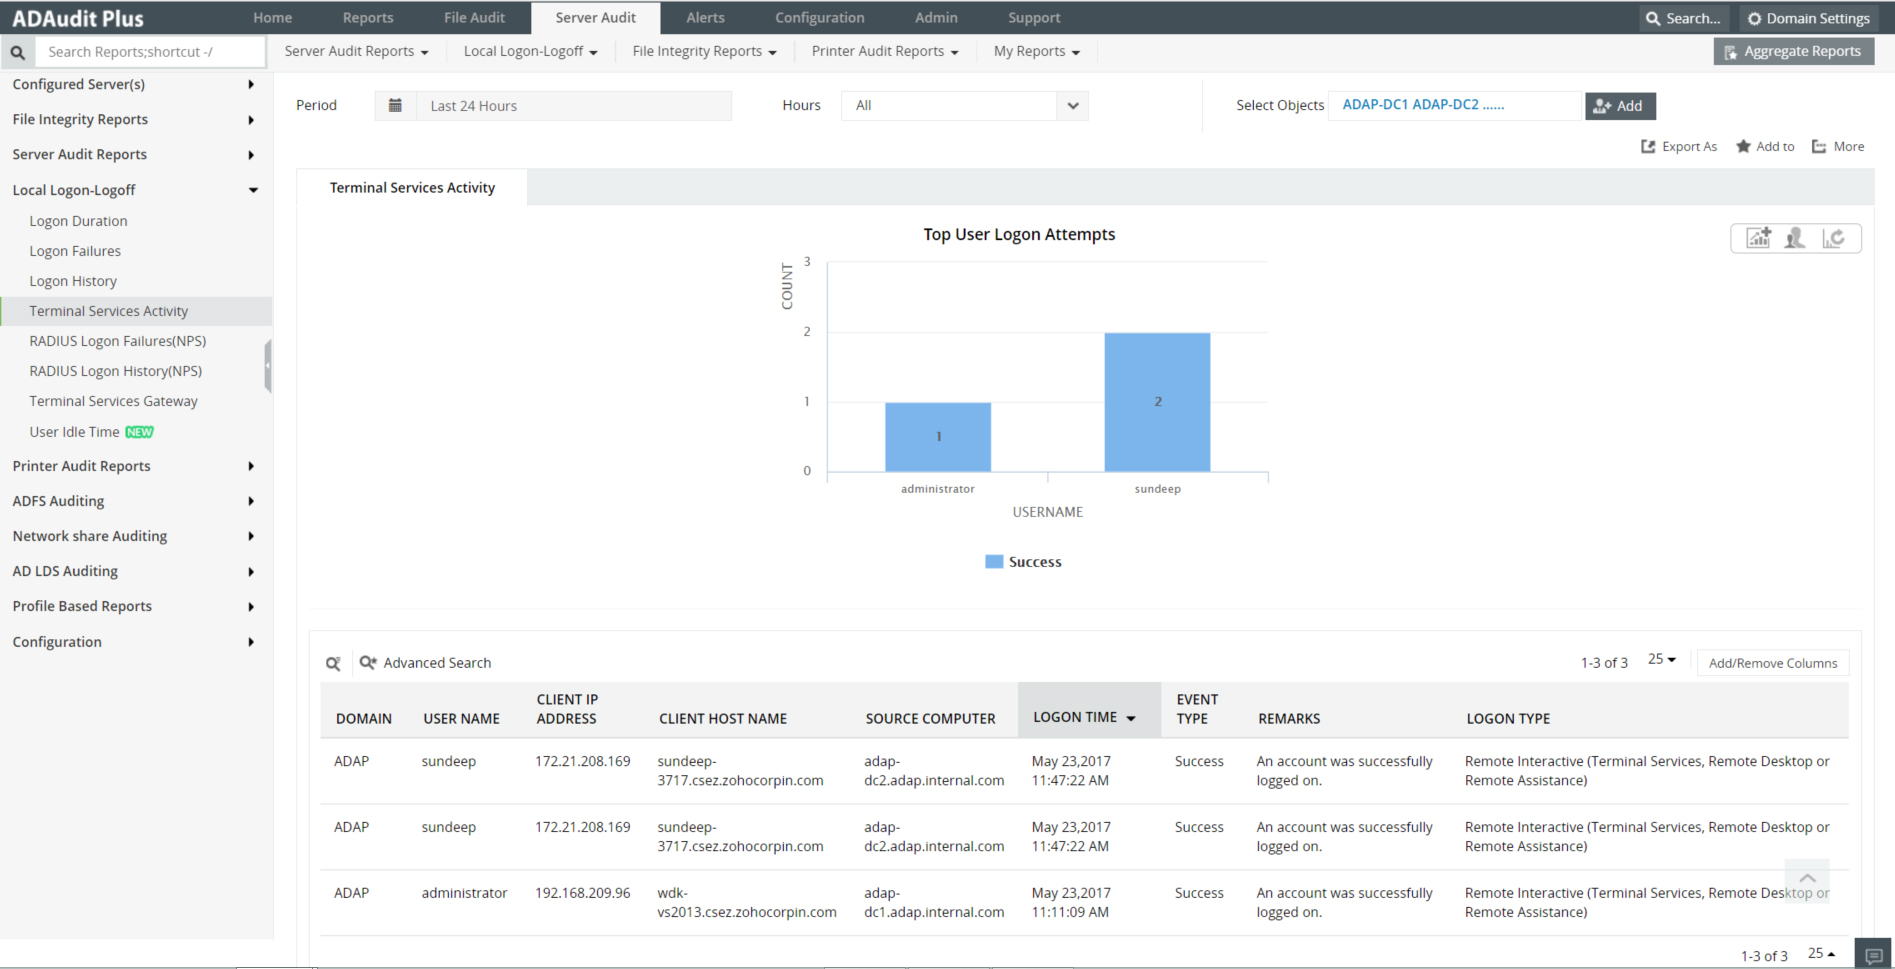Open Advanced Search in table
The image size is (1895, 969).
point(426,663)
